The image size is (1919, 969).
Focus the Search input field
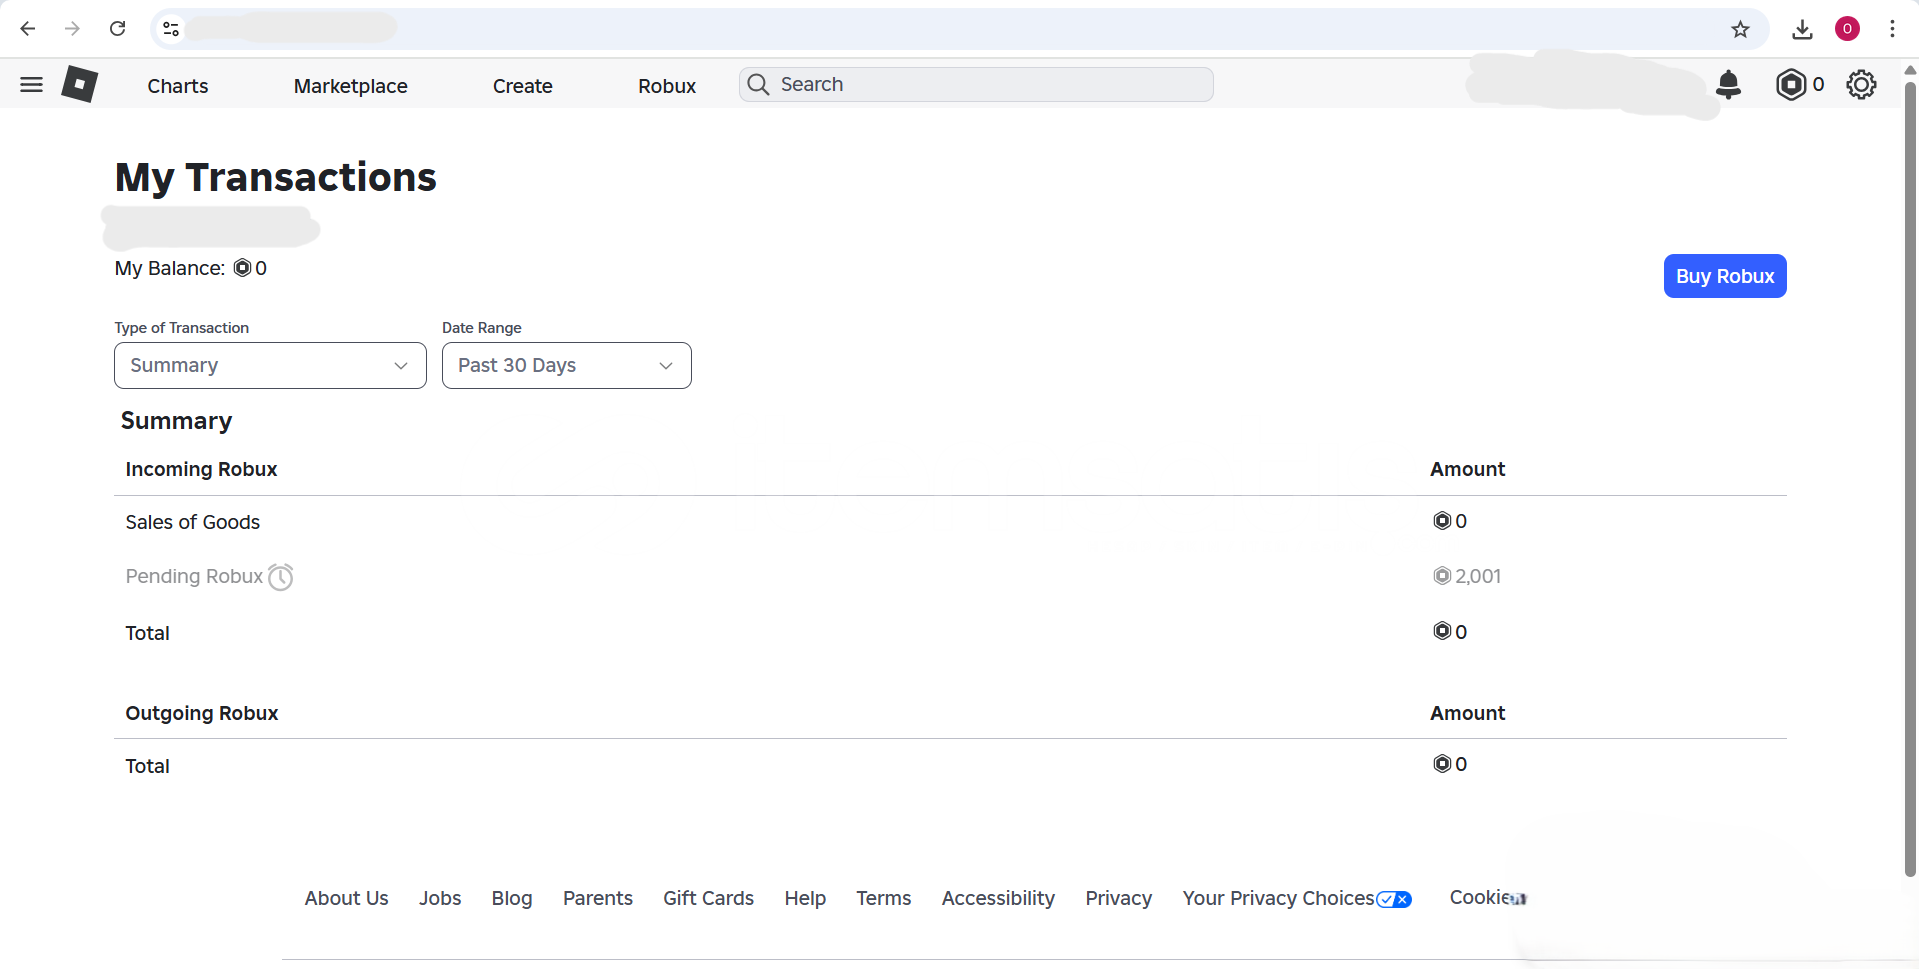[x=976, y=85]
